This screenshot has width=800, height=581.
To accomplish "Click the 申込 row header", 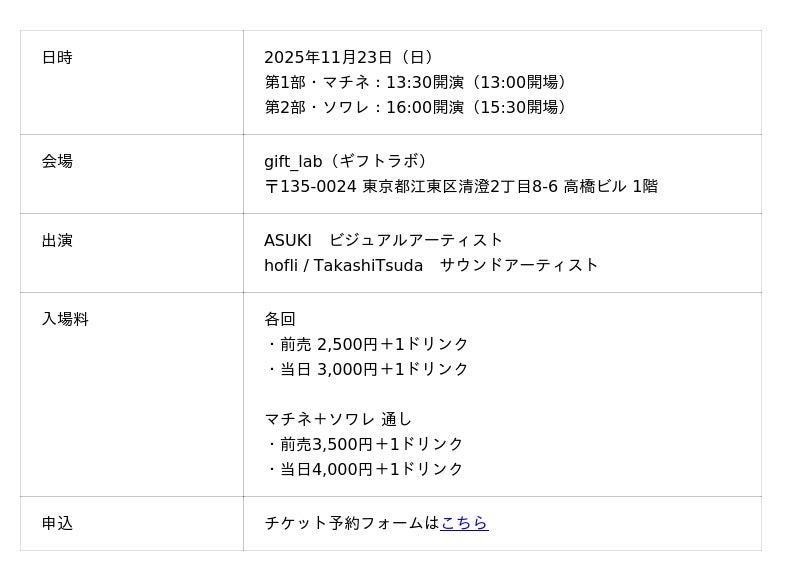I will tap(57, 523).
